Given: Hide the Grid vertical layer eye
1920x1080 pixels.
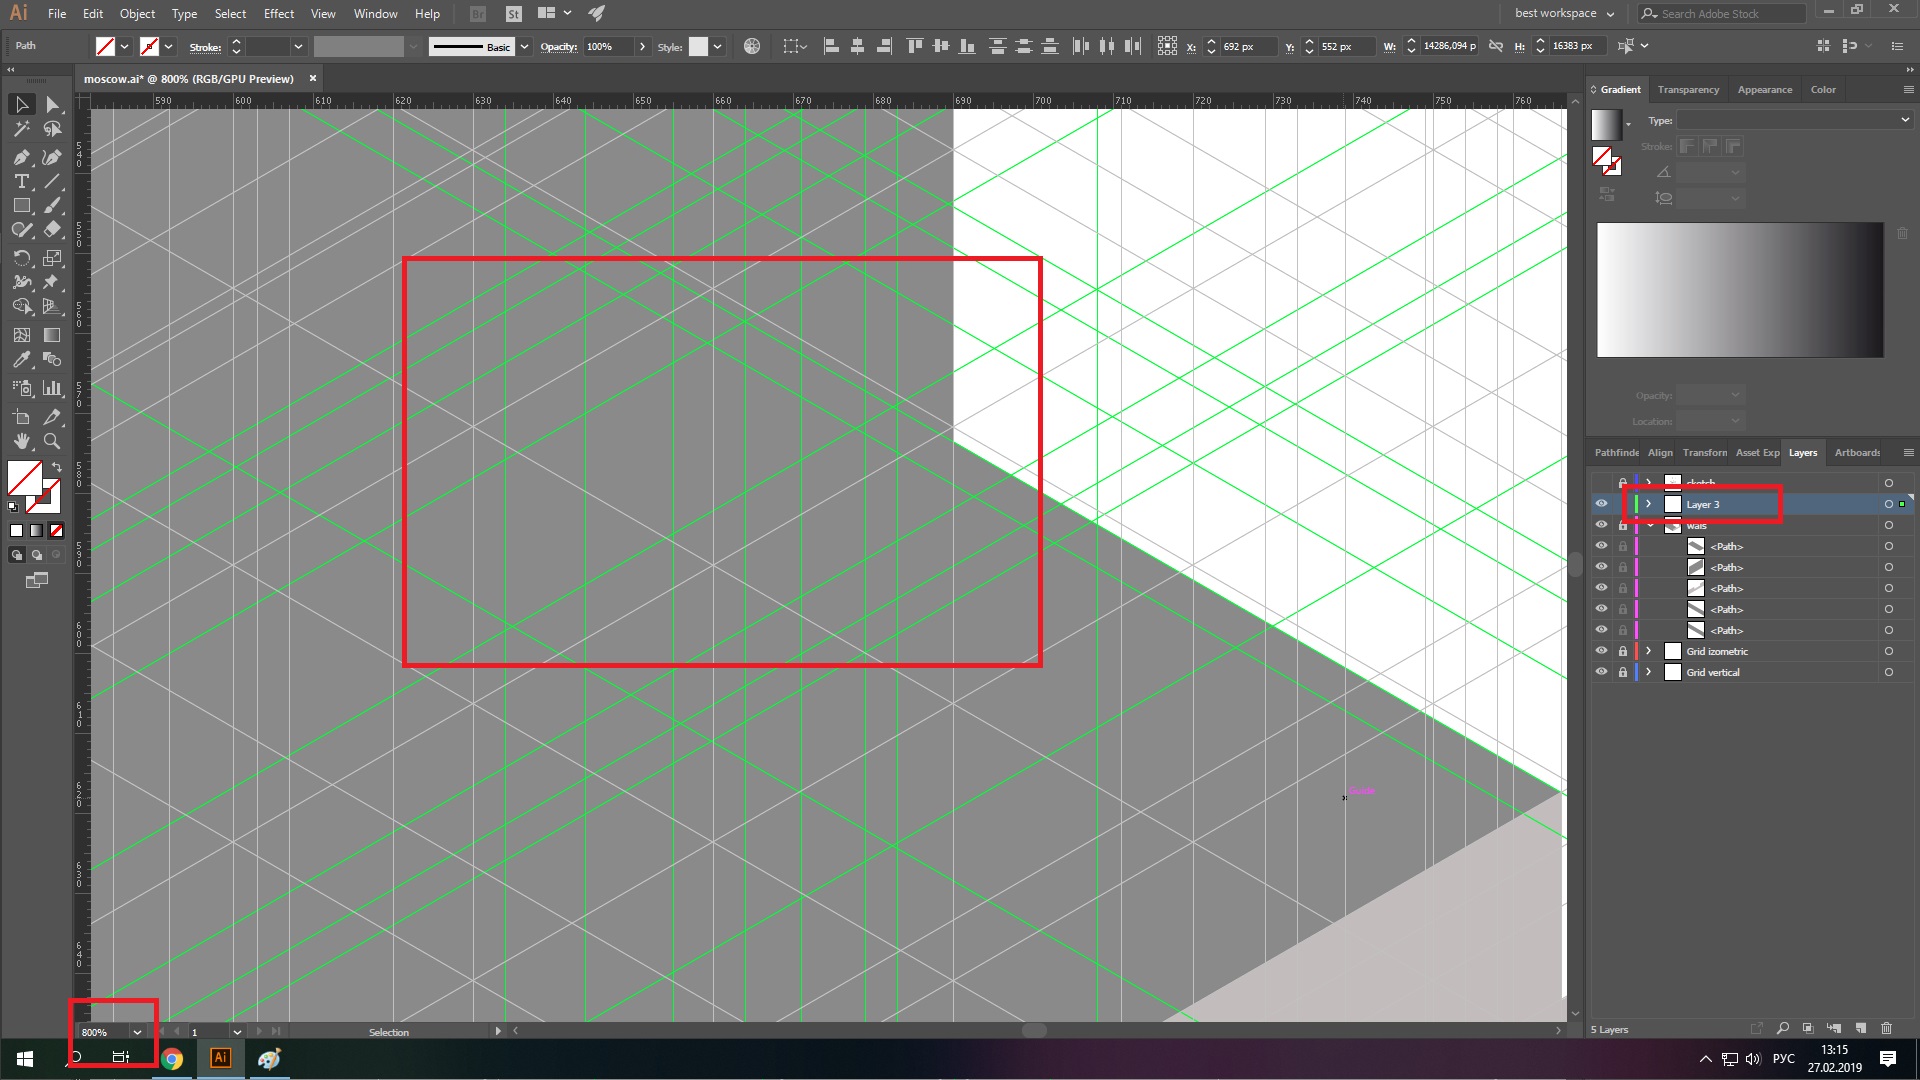Looking at the screenshot, I should point(1601,672).
